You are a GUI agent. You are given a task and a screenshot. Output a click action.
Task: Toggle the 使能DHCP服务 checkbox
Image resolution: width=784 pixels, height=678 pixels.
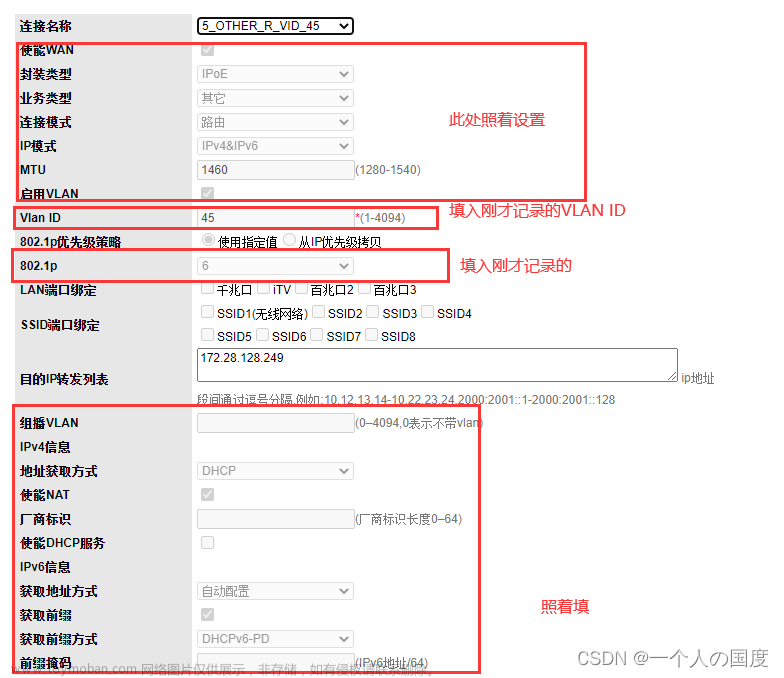208,542
